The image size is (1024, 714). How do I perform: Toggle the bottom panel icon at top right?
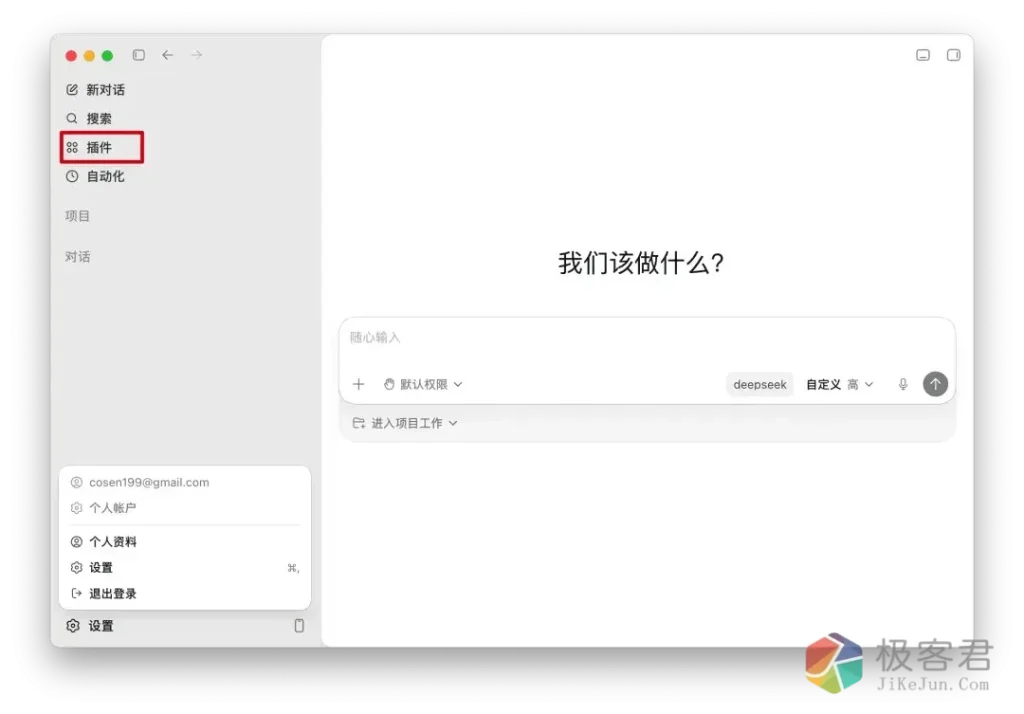tap(923, 55)
